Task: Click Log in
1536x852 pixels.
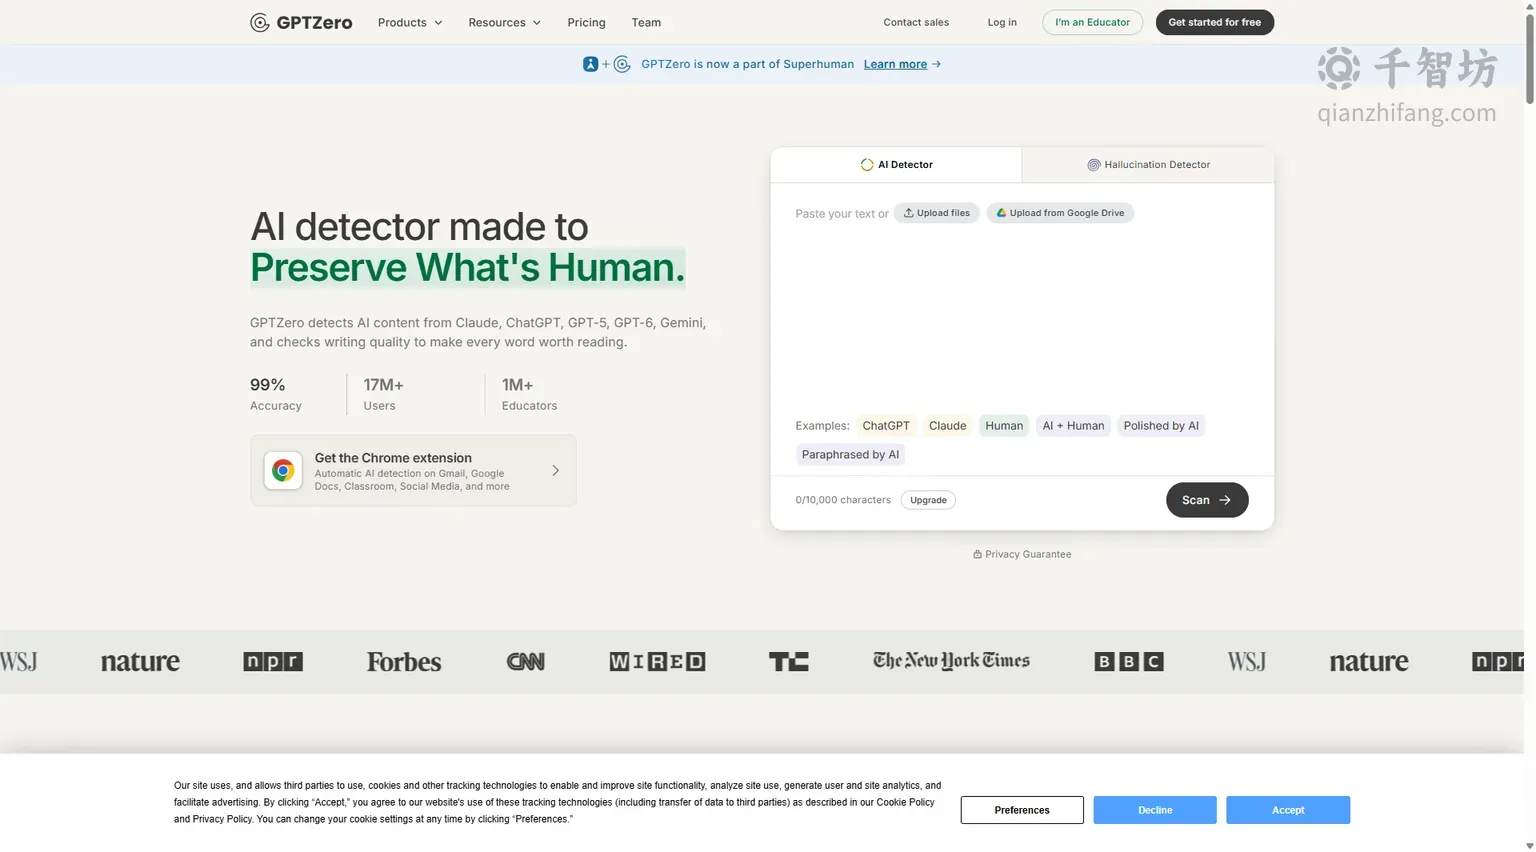Action: click(x=1002, y=22)
